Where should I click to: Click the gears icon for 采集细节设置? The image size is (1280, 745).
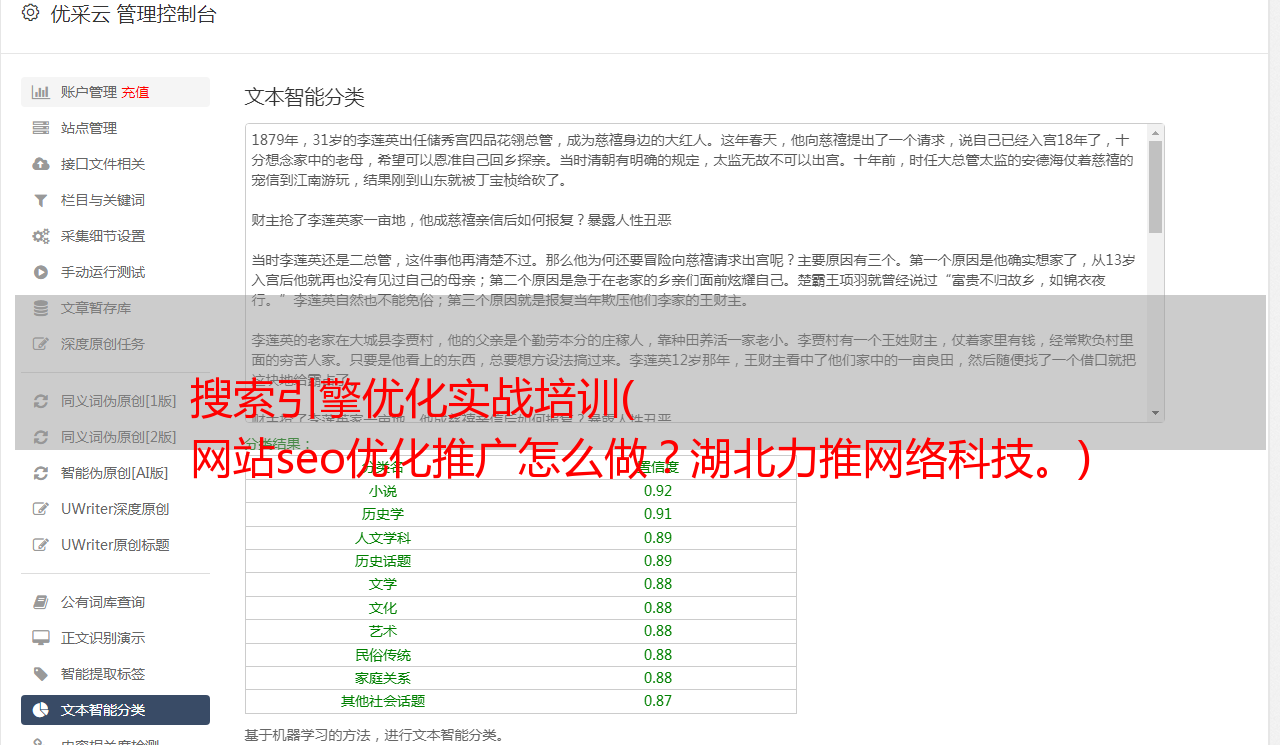click(x=41, y=236)
